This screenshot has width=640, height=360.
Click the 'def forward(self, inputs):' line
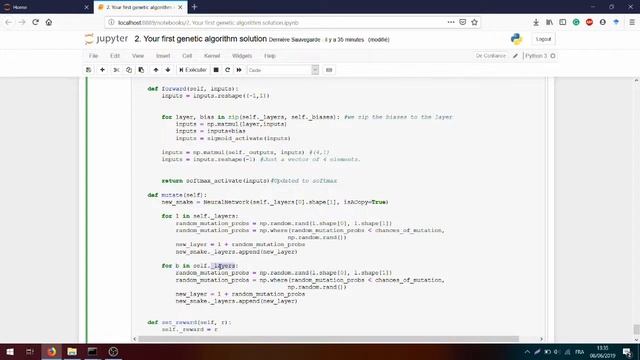point(193,89)
